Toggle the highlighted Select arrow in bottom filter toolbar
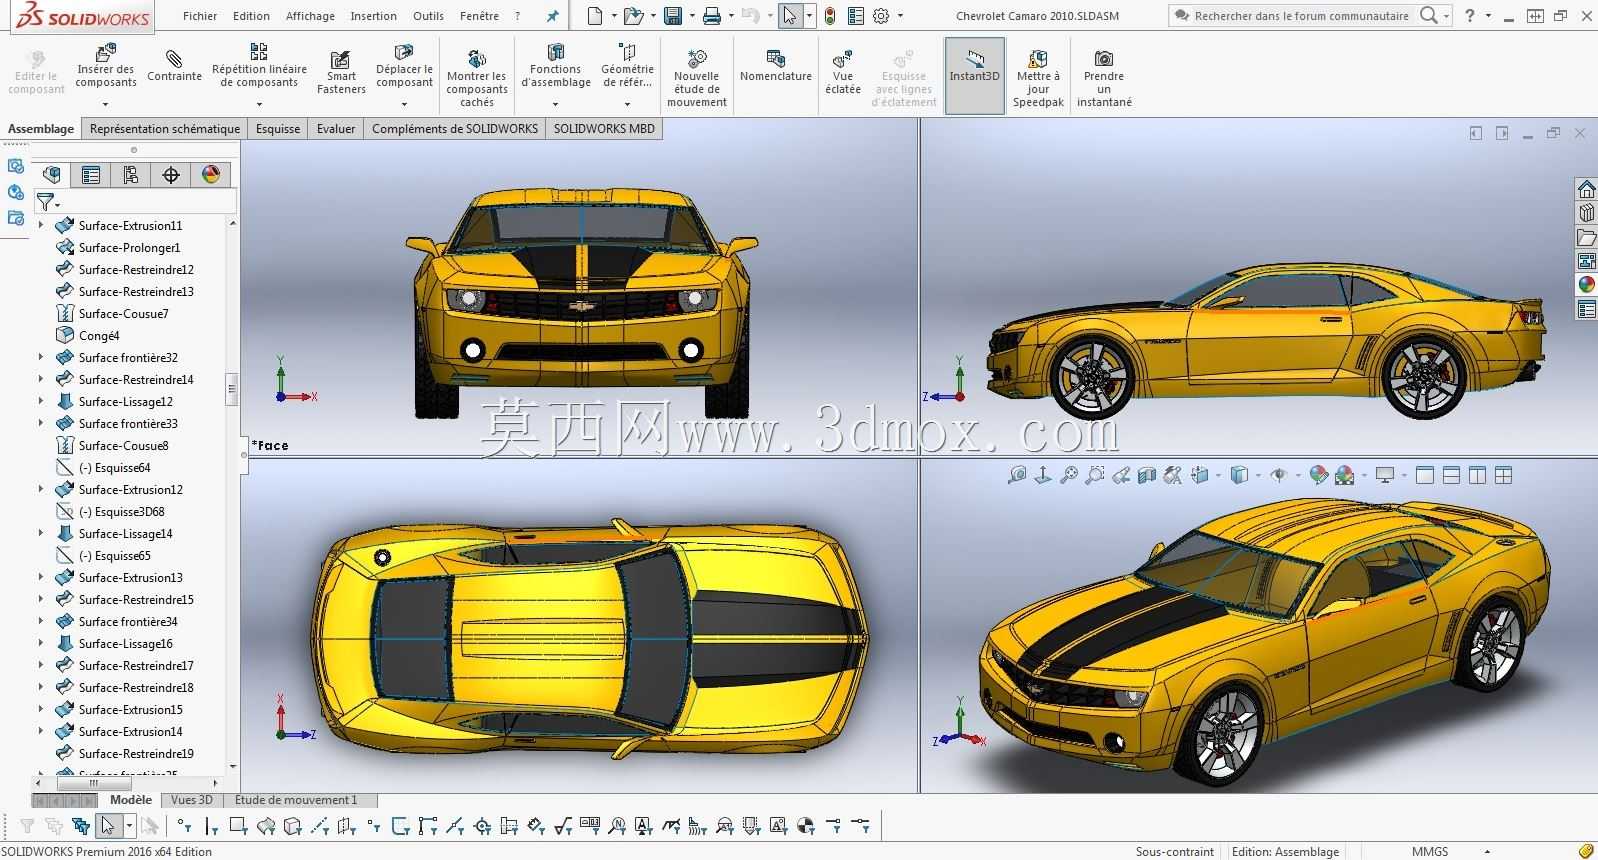The height and width of the screenshot is (860, 1598). coord(108,826)
